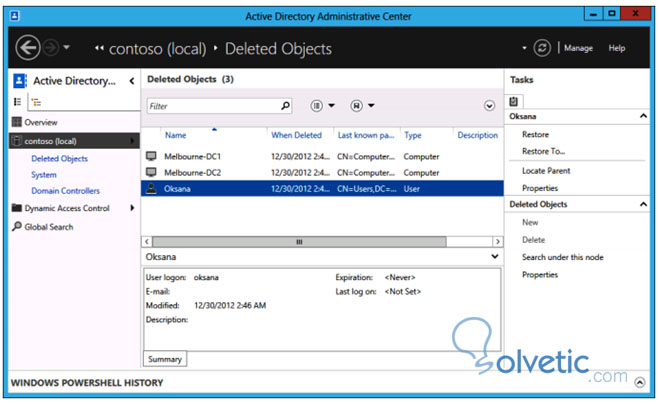Click Restore task
Image resolution: width=659 pixels, height=404 pixels.
click(x=535, y=135)
